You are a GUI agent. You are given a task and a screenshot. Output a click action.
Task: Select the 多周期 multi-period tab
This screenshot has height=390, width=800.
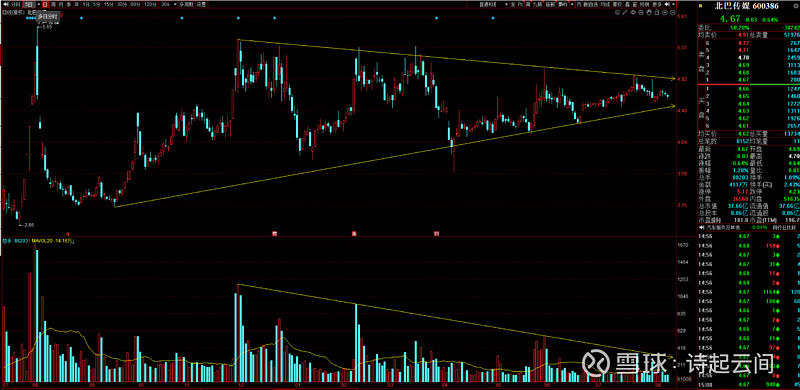pos(186,5)
